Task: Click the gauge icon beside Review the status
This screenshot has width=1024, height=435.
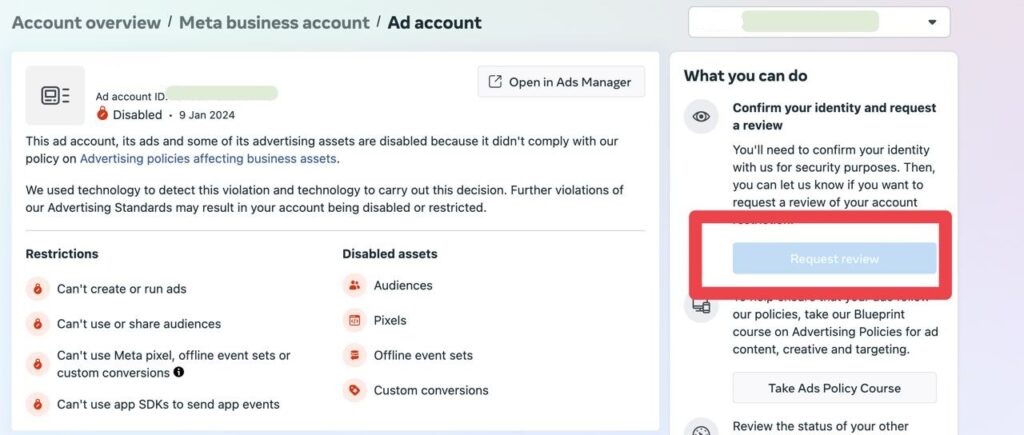Action: [701, 428]
